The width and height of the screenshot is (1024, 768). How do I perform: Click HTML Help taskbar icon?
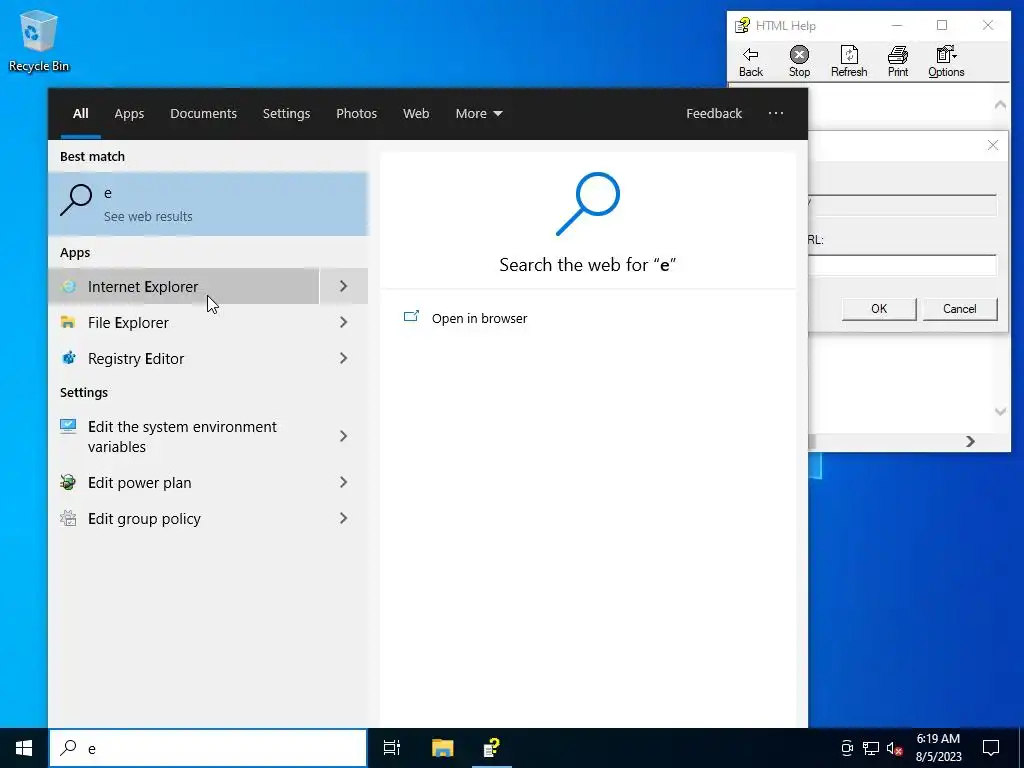tap(491, 748)
